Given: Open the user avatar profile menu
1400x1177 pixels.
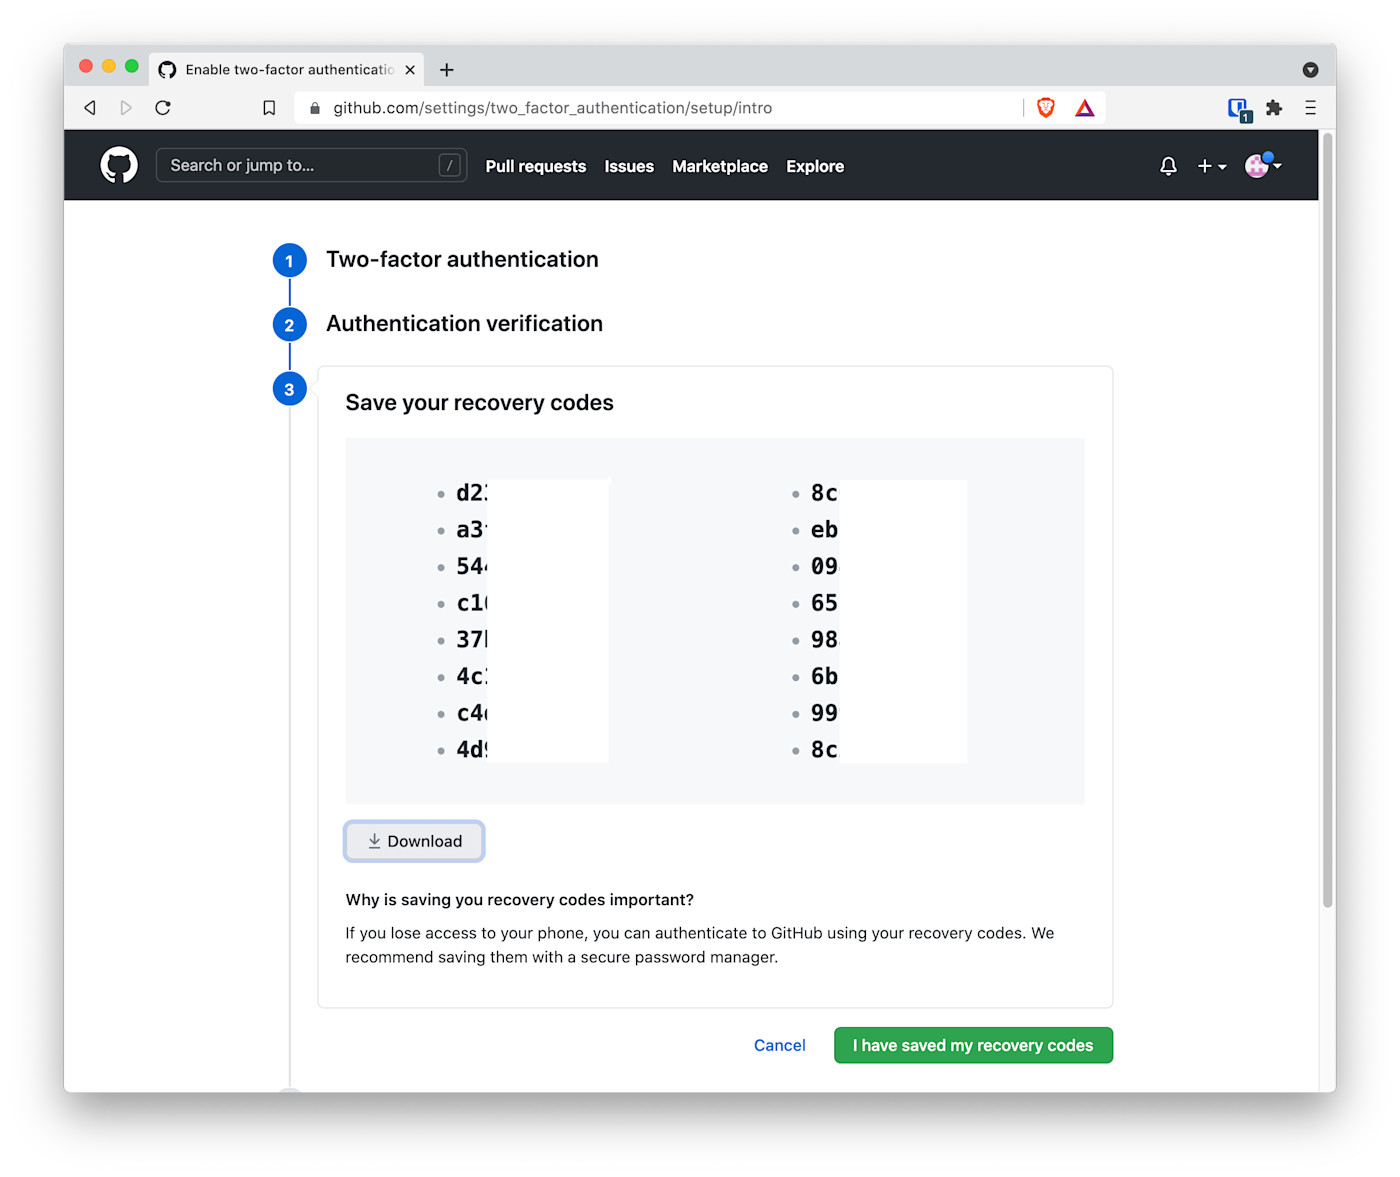Looking at the screenshot, I should (x=1262, y=166).
